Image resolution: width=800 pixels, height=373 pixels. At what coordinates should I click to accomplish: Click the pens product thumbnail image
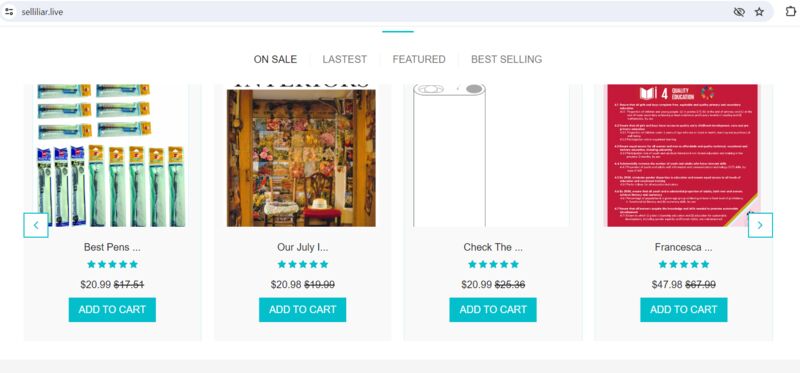pos(112,155)
